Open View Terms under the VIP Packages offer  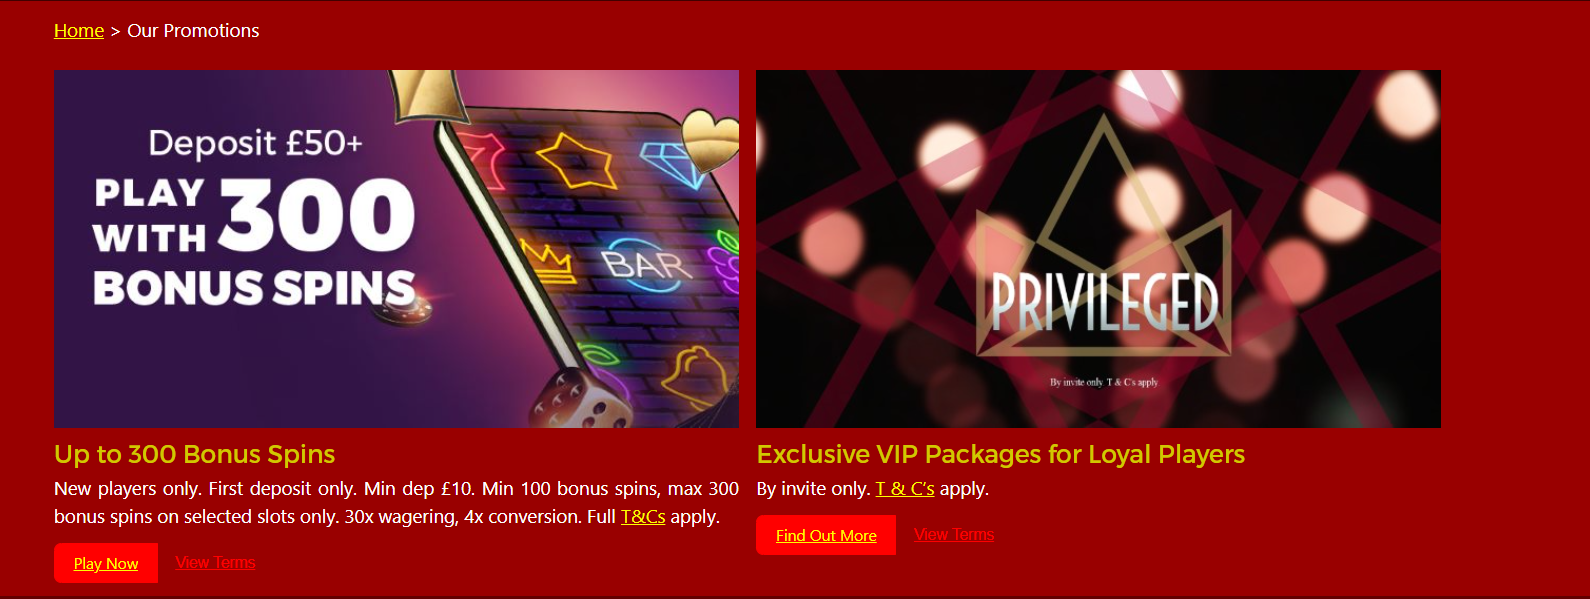tap(954, 534)
